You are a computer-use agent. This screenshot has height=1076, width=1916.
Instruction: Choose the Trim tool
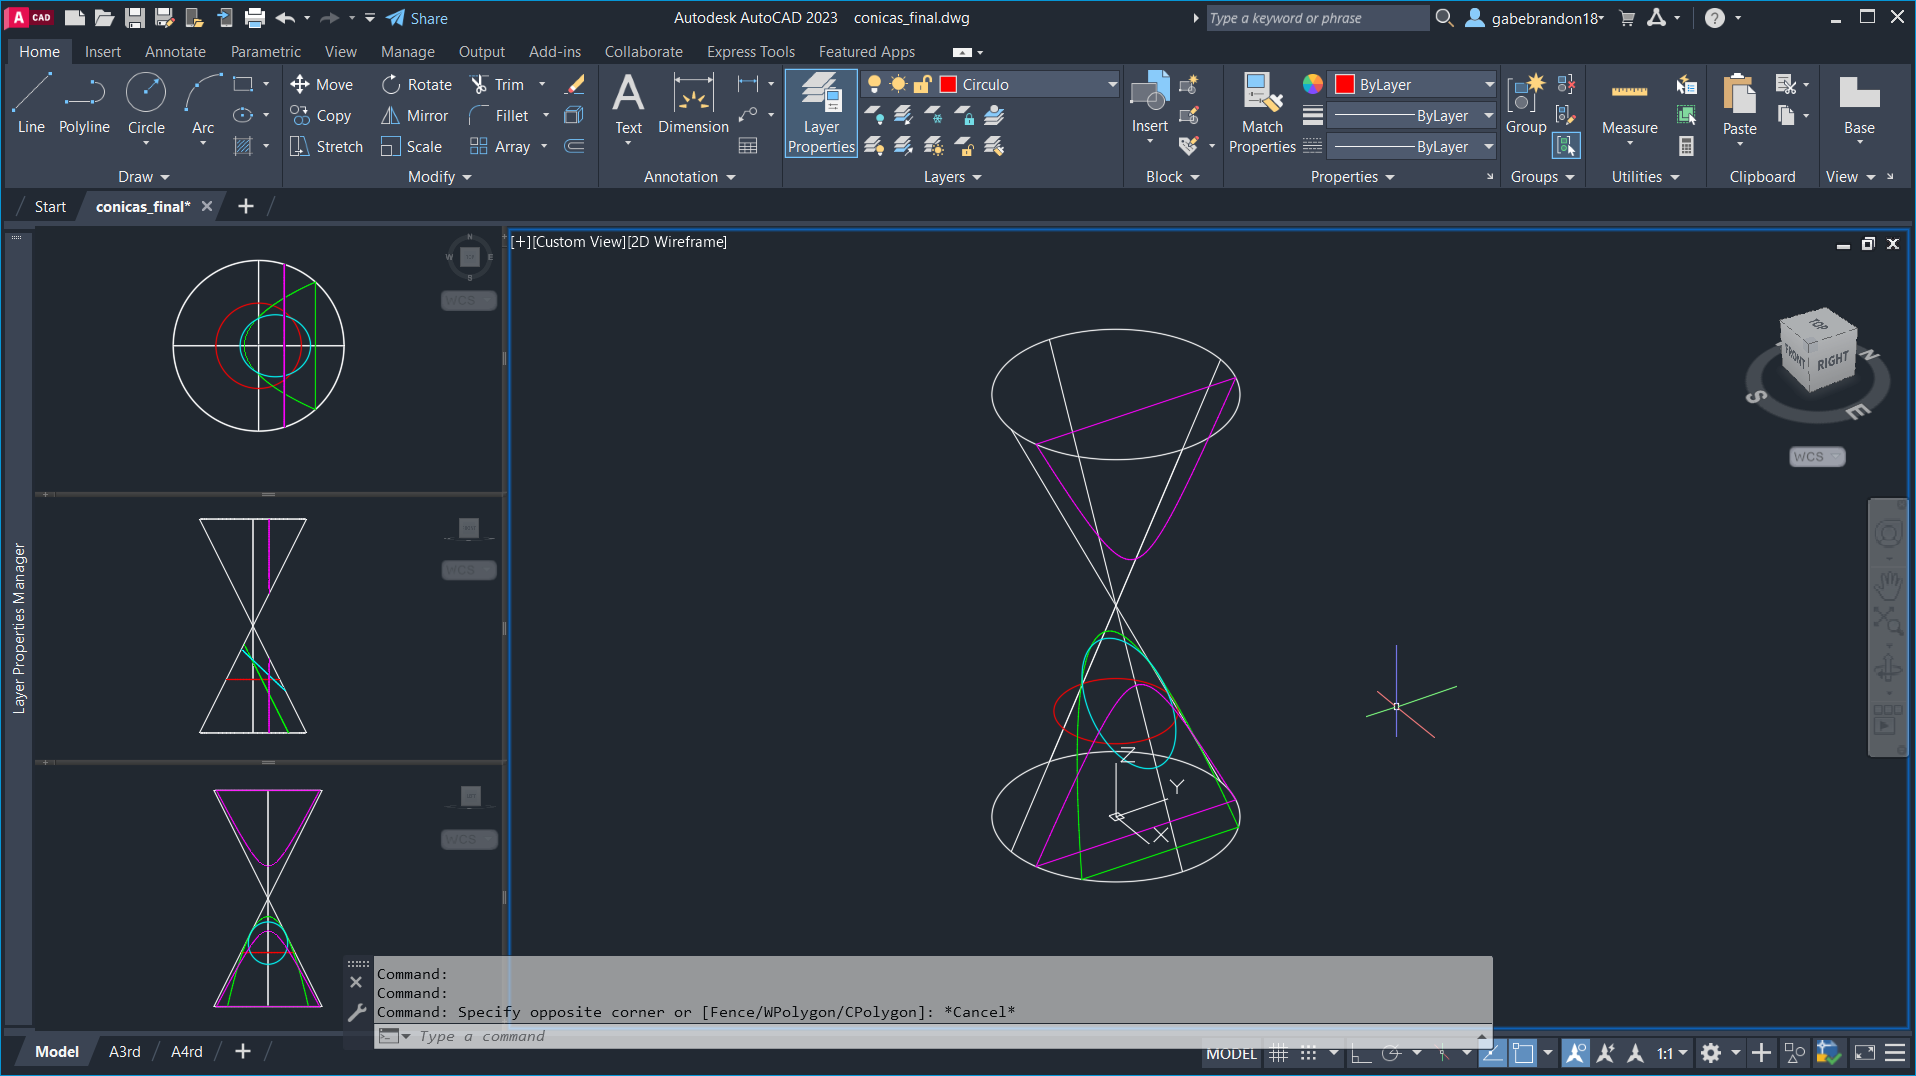497,85
